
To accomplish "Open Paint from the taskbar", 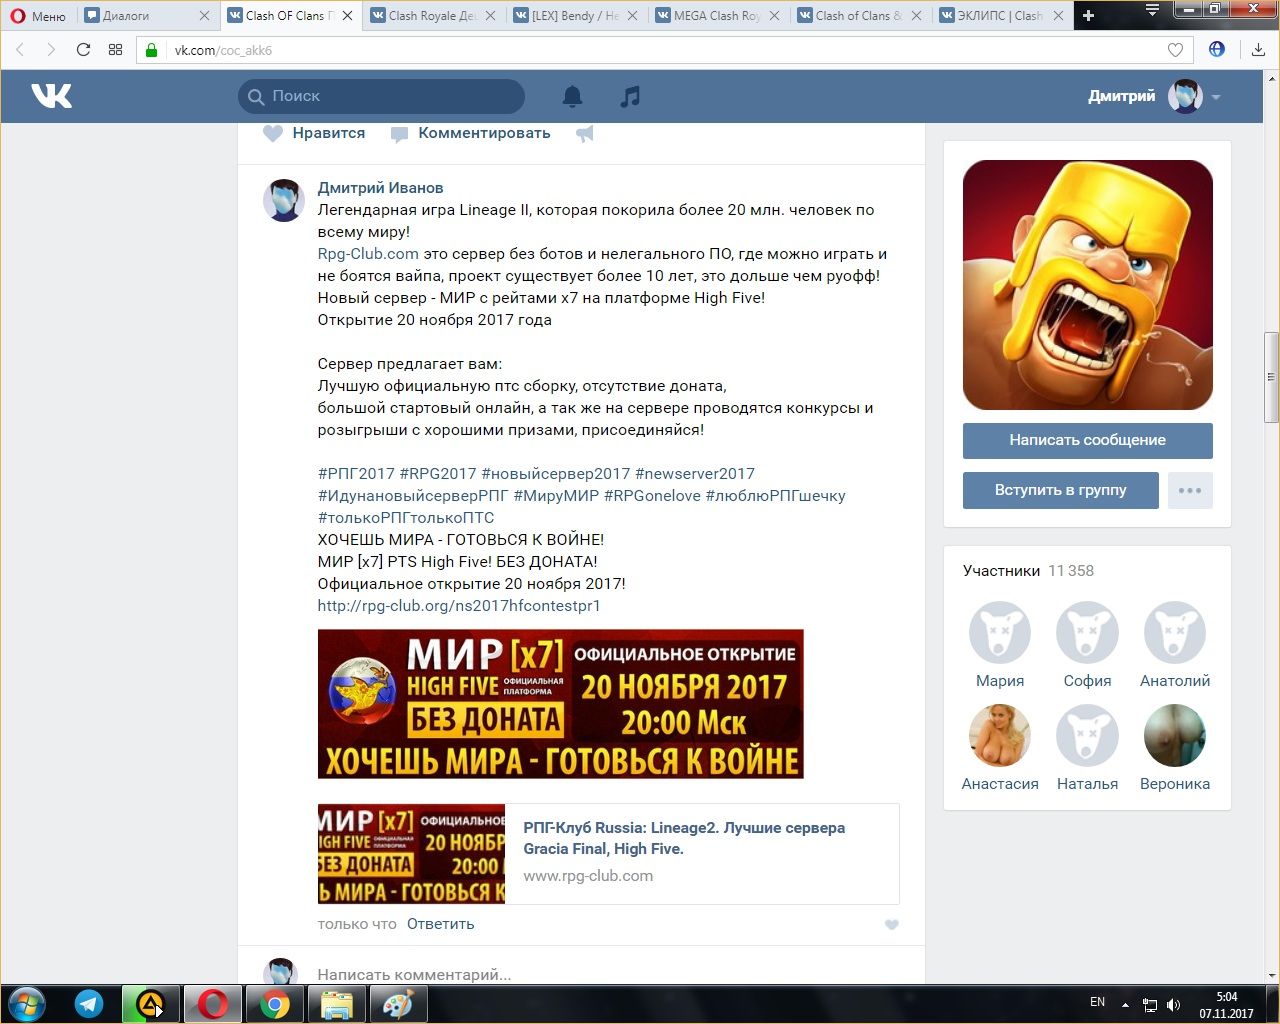I will (x=398, y=1003).
